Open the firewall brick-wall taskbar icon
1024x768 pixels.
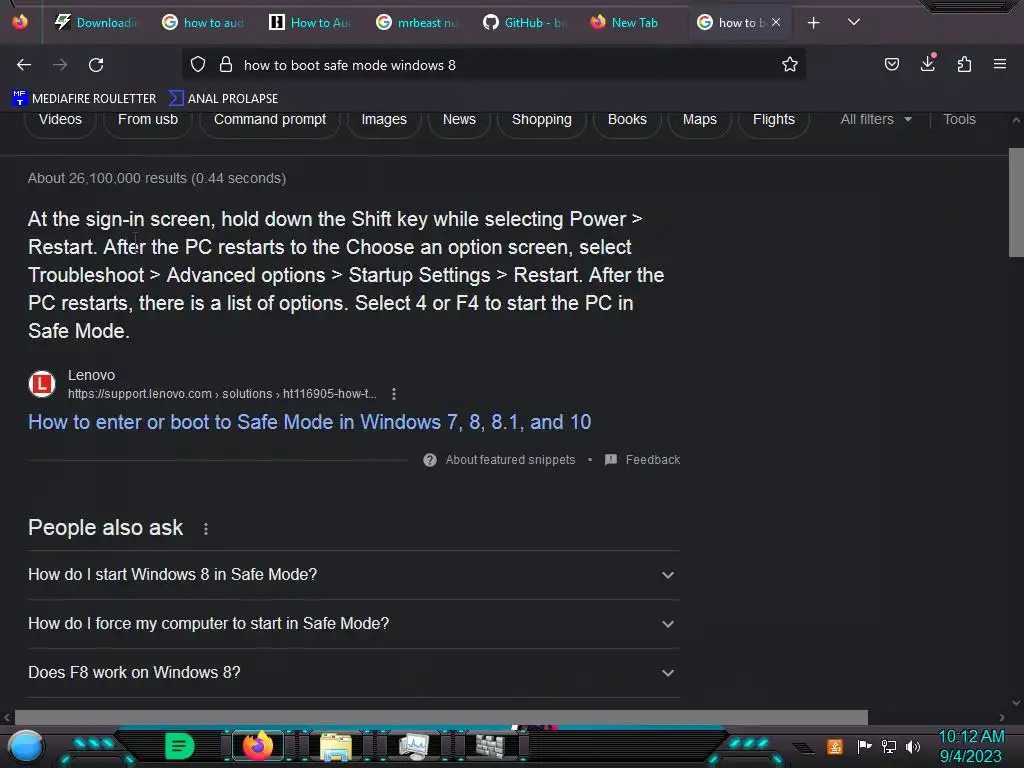click(490, 746)
